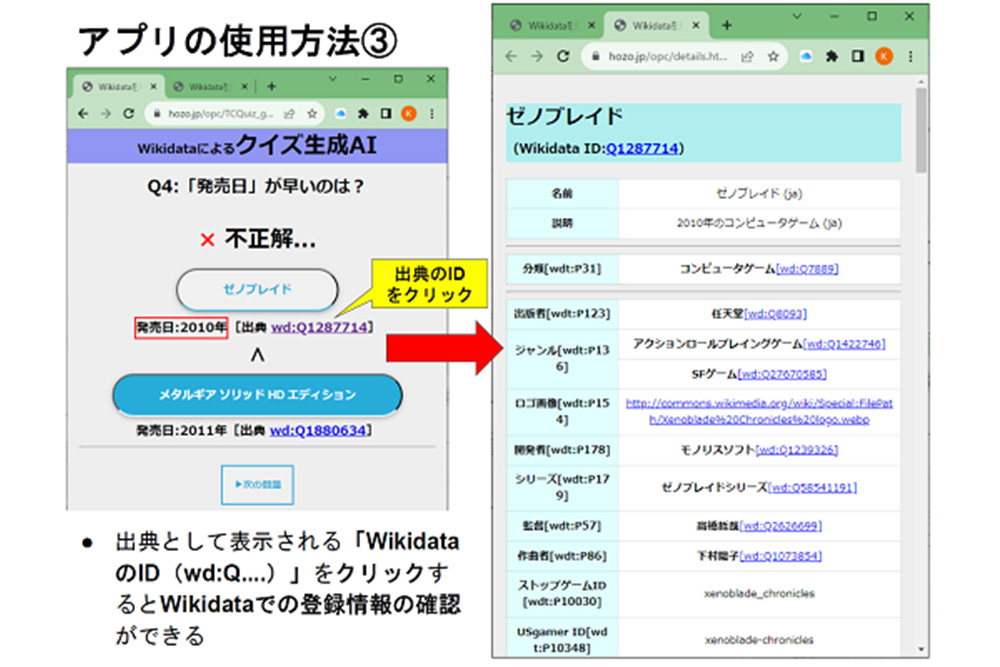Open Wikidata ID Q1287714 header link
1000x667 pixels.
click(642, 149)
